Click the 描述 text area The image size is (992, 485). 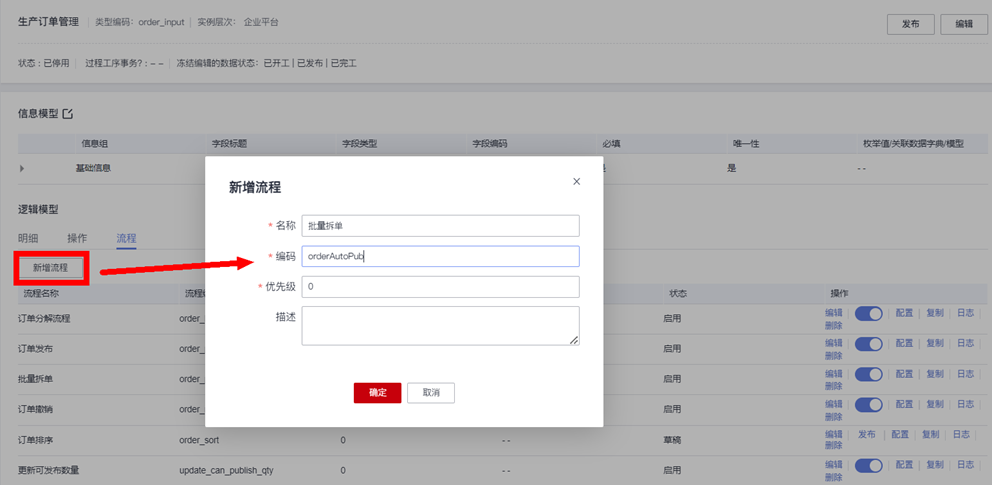click(x=440, y=326)
